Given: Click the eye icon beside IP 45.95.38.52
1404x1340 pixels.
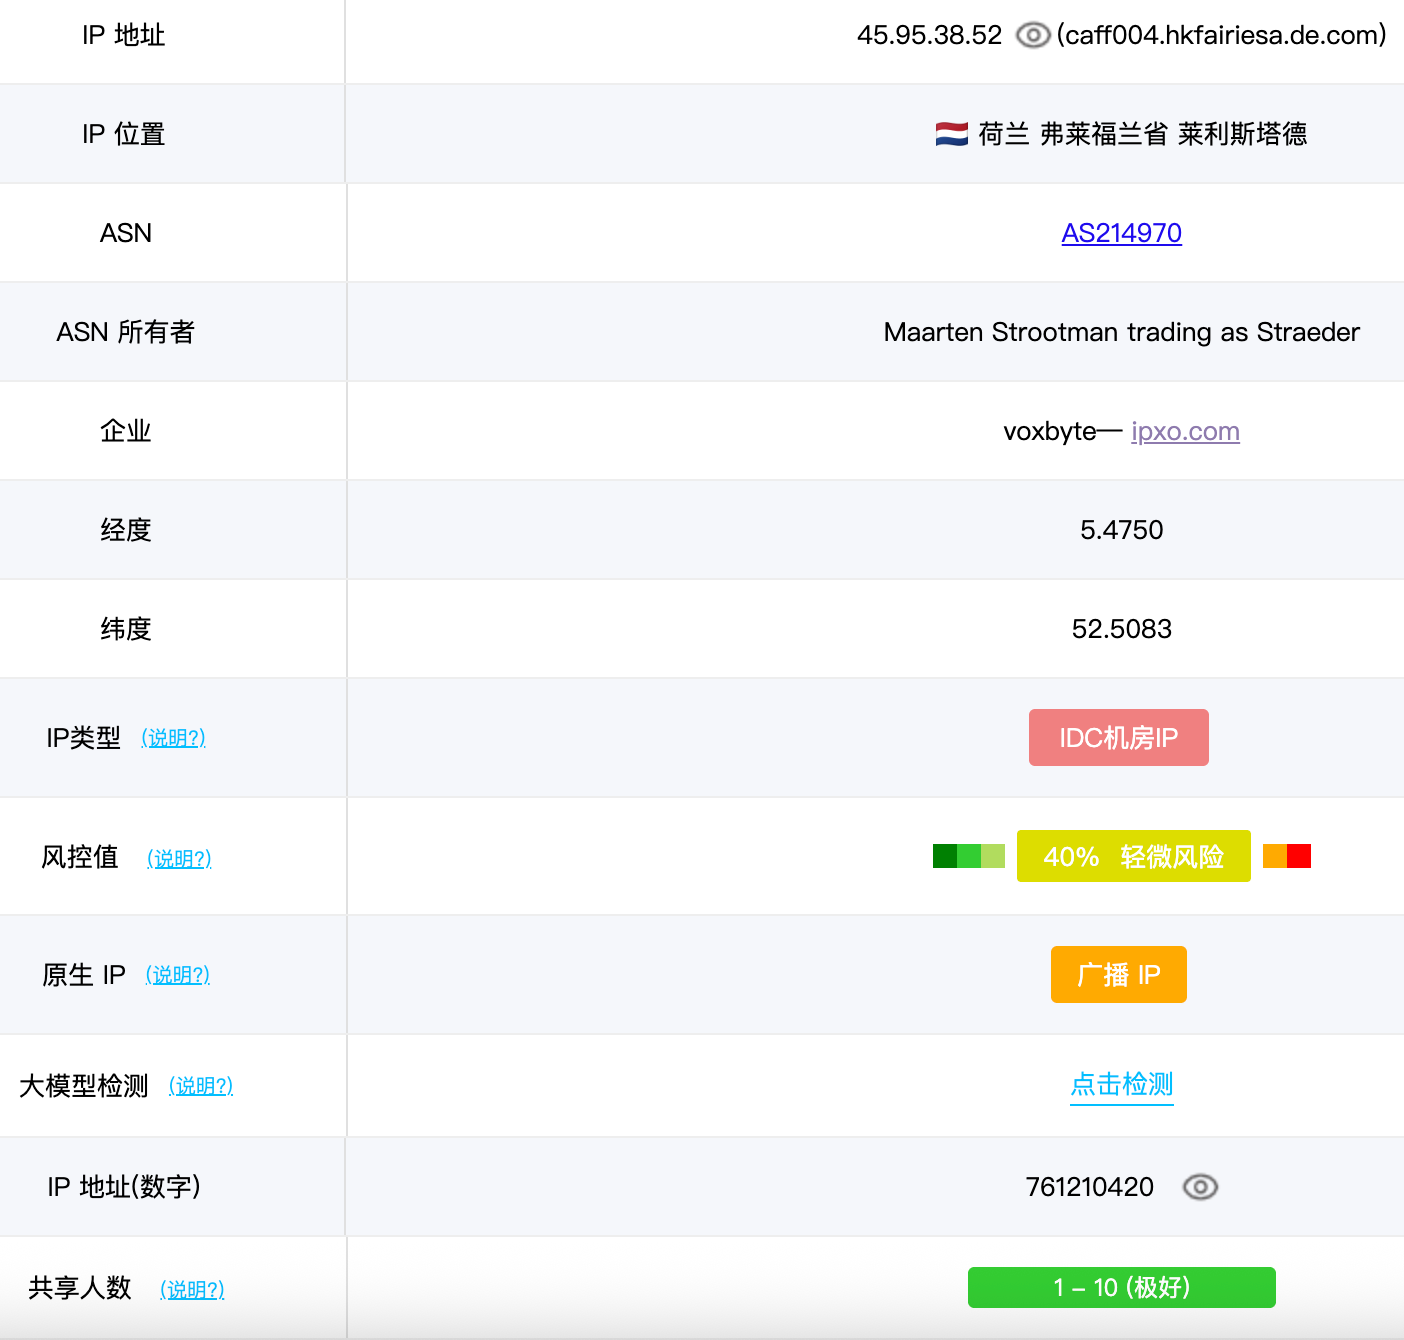Looking at the screenshot, I should [x=1032, y=36].
